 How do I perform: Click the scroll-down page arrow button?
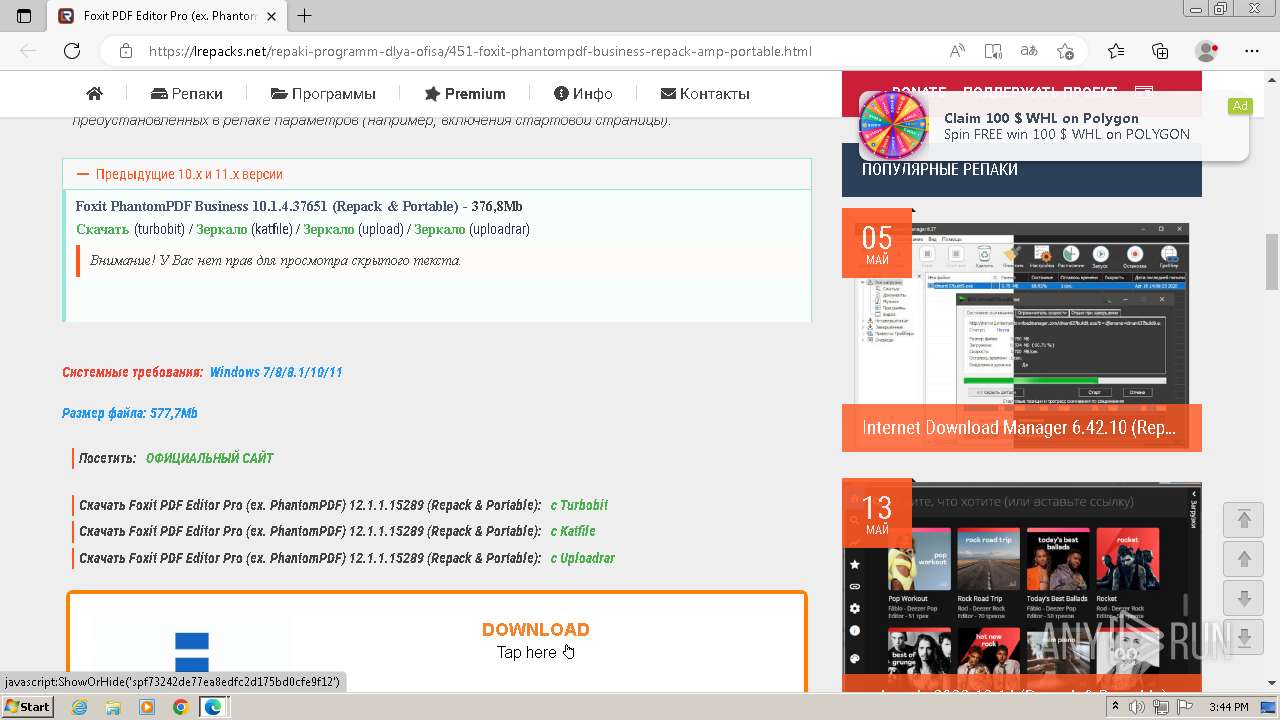point(1244,599)
